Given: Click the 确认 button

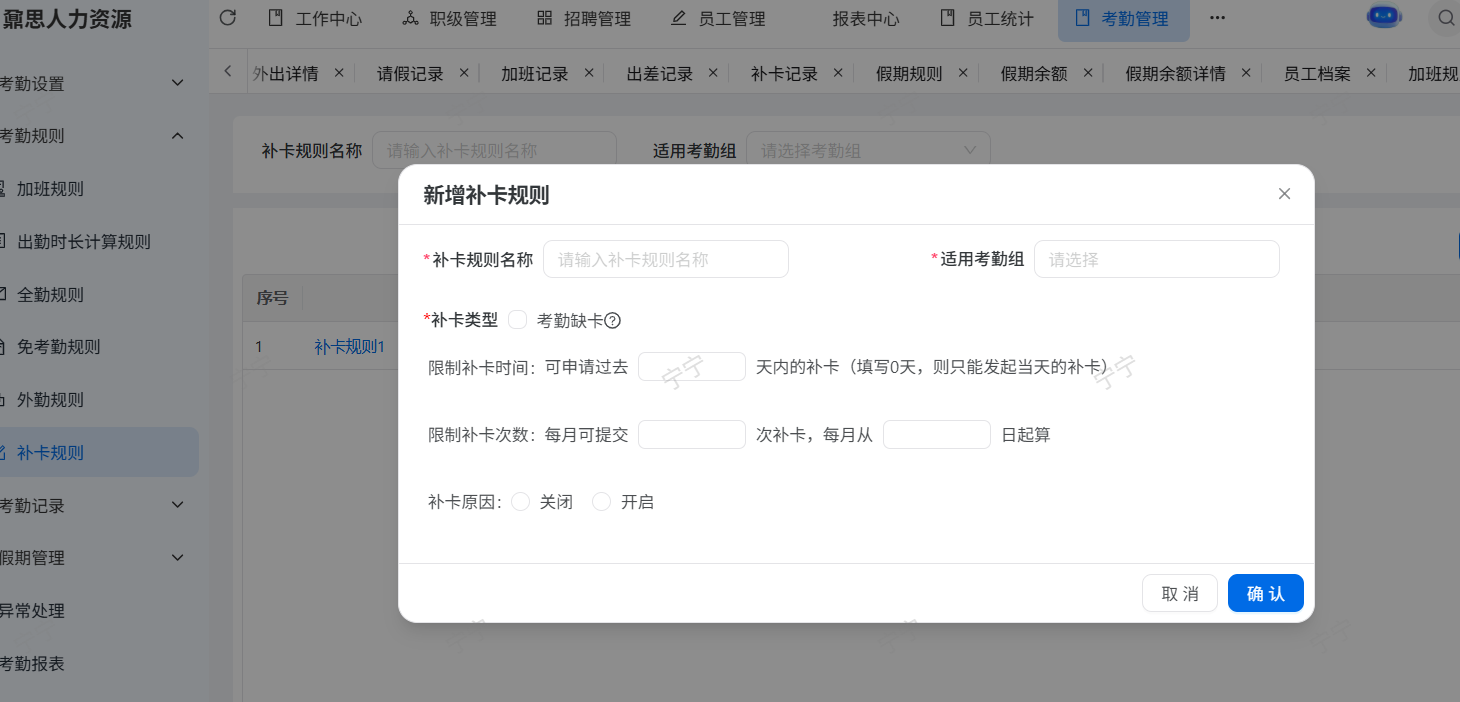Looking at the screenshot, I should pyautogui.click(x=1265, y=593).
